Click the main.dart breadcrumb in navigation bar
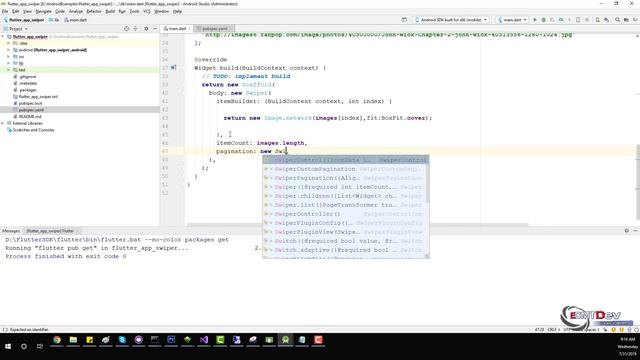640x360 pixels. tap(76, 20)
